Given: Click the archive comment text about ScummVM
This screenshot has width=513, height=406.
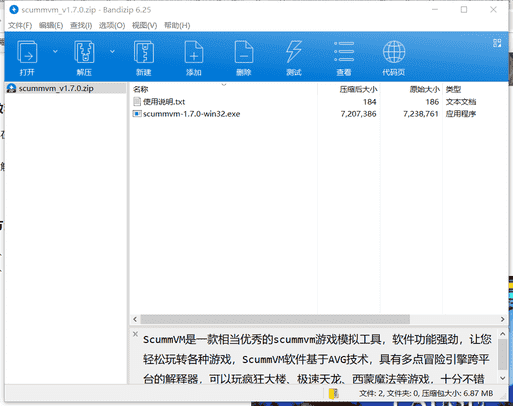Looking at the screenshot, I should tap(317, 359).
